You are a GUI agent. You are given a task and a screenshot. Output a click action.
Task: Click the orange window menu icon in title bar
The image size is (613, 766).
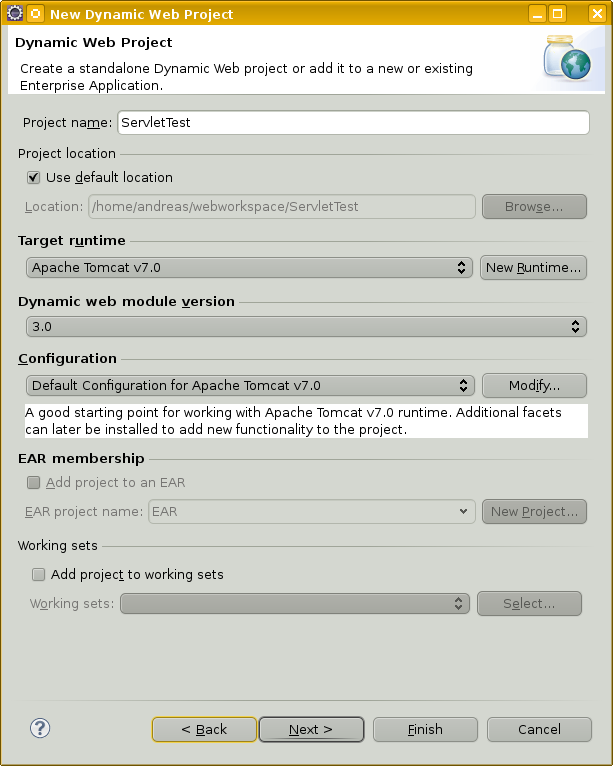tap(36, 13)
